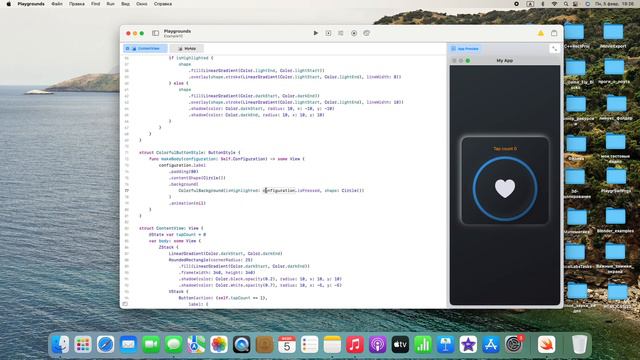Toggle the left sidebar in Playgrounds
This screenshot has height=360, width=640.
click(156, 33)
